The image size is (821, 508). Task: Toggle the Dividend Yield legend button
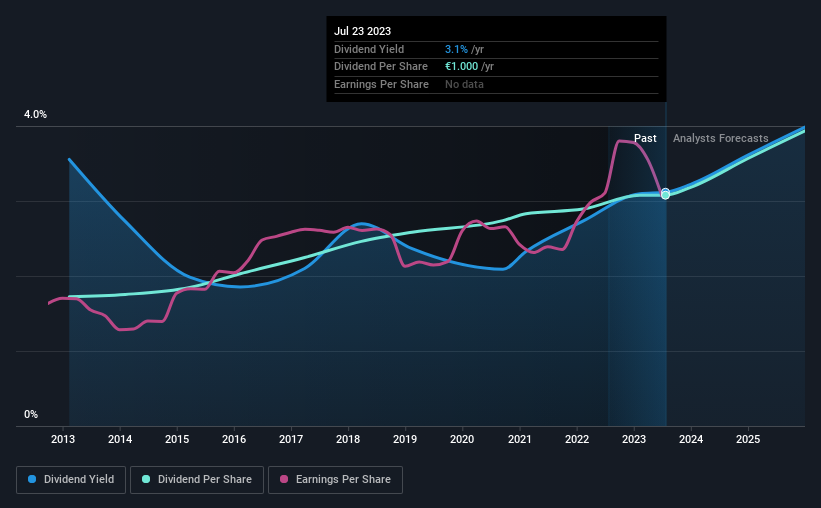click(71, 480)
